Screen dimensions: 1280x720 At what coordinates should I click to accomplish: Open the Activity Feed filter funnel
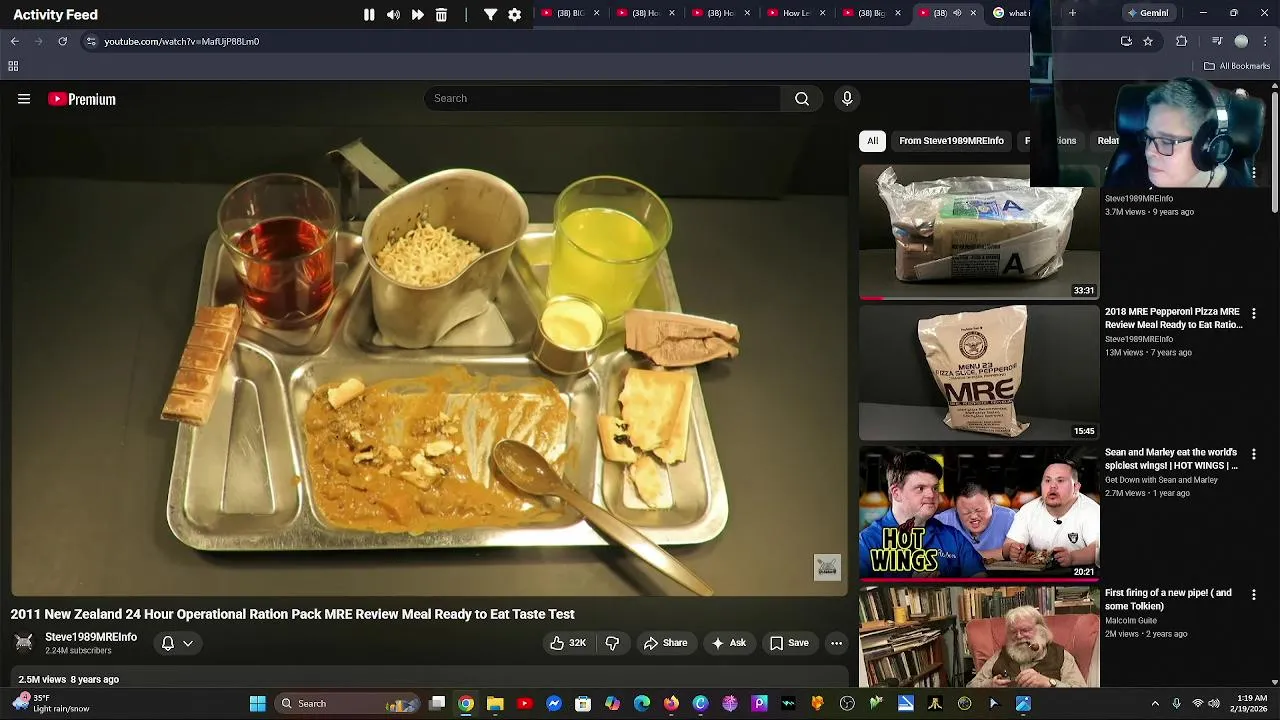(x=491, y=15)
